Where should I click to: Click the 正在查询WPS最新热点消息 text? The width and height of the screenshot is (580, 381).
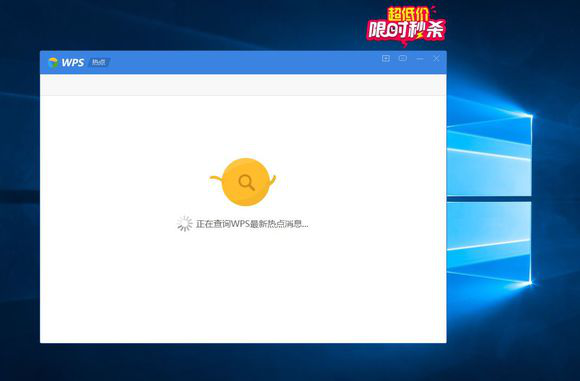pos(252,224)
